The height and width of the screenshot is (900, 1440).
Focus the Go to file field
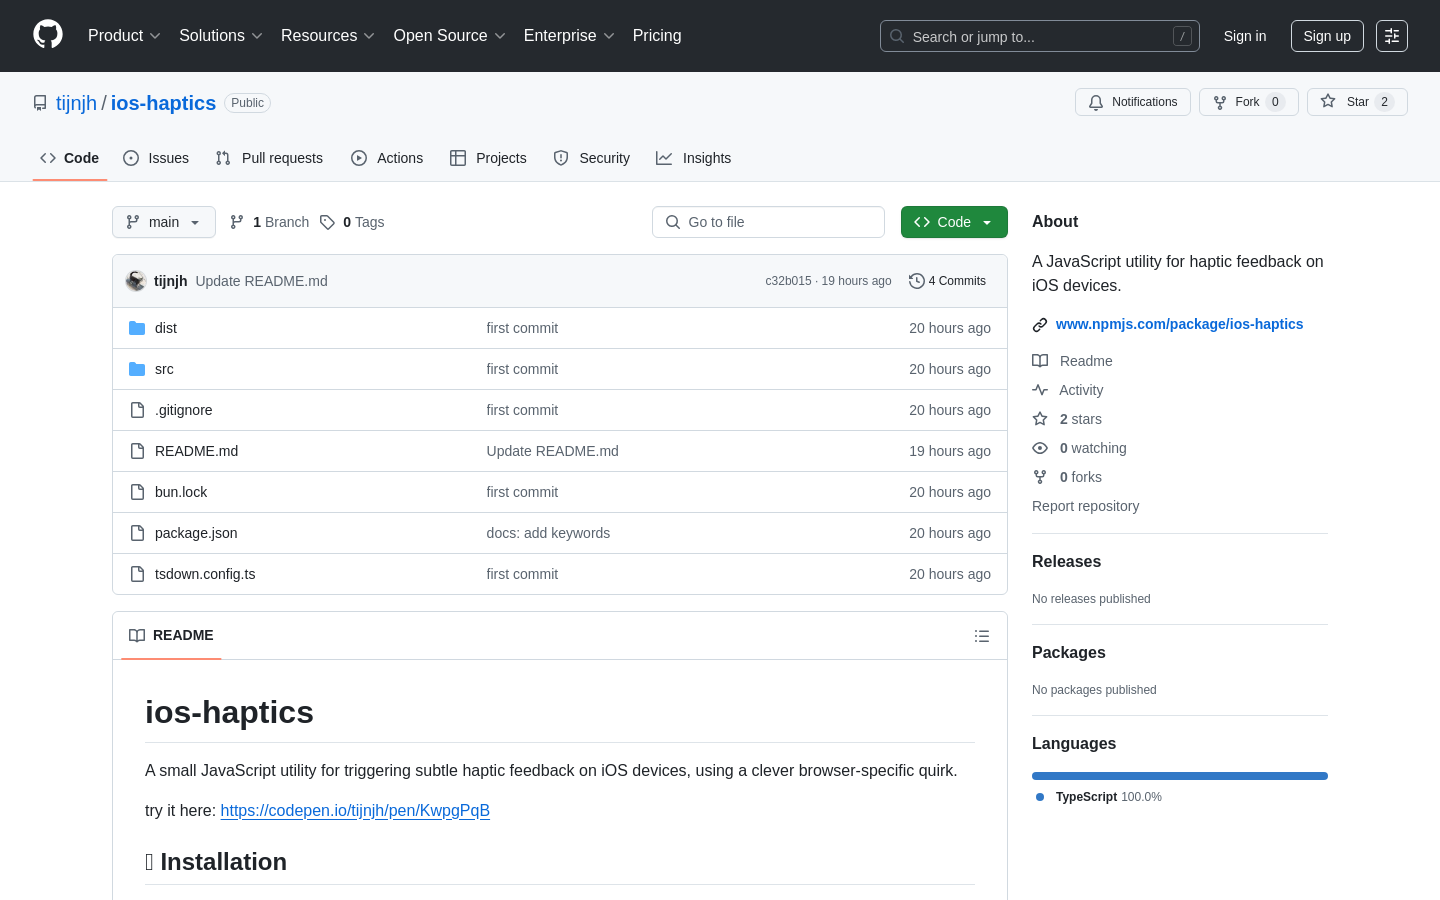[768, 222]
